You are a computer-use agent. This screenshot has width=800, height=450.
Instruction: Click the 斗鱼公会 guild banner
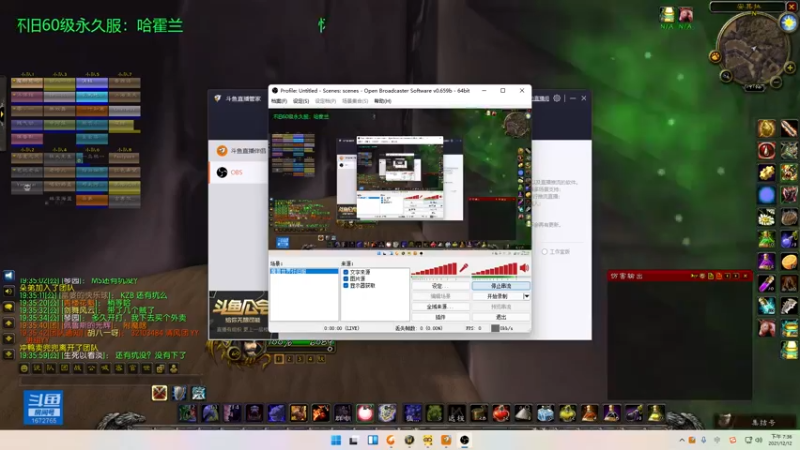pyautogui.click(x=239, y=312)
